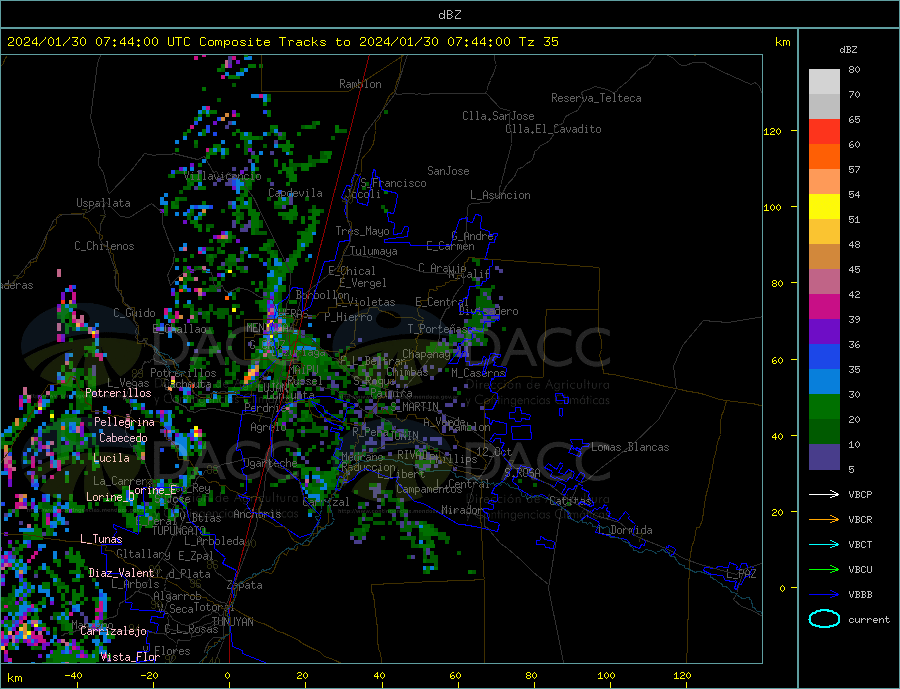
Task: Click the L_PAZ map label
Action: (x=741, y=574)
